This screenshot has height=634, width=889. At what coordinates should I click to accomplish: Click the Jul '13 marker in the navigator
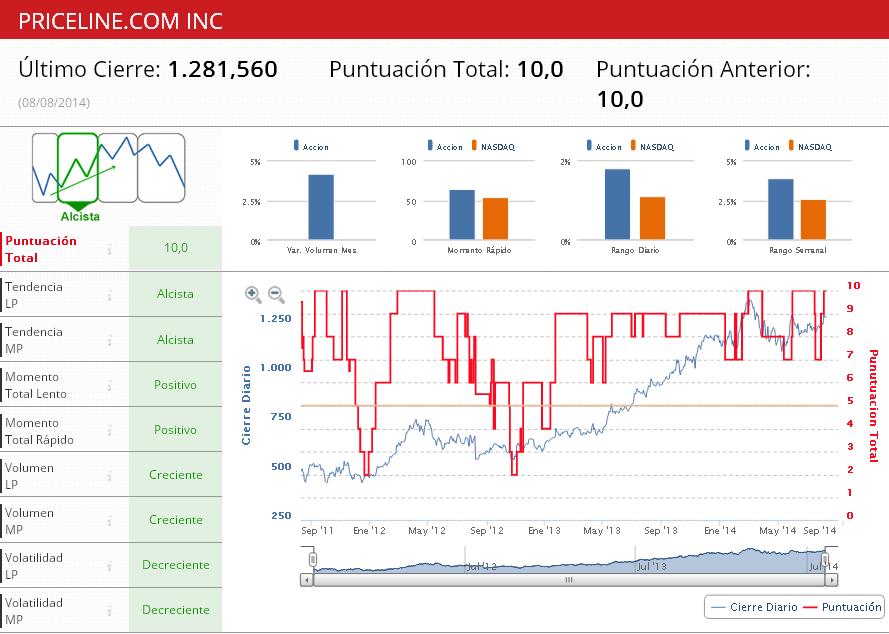651,566
